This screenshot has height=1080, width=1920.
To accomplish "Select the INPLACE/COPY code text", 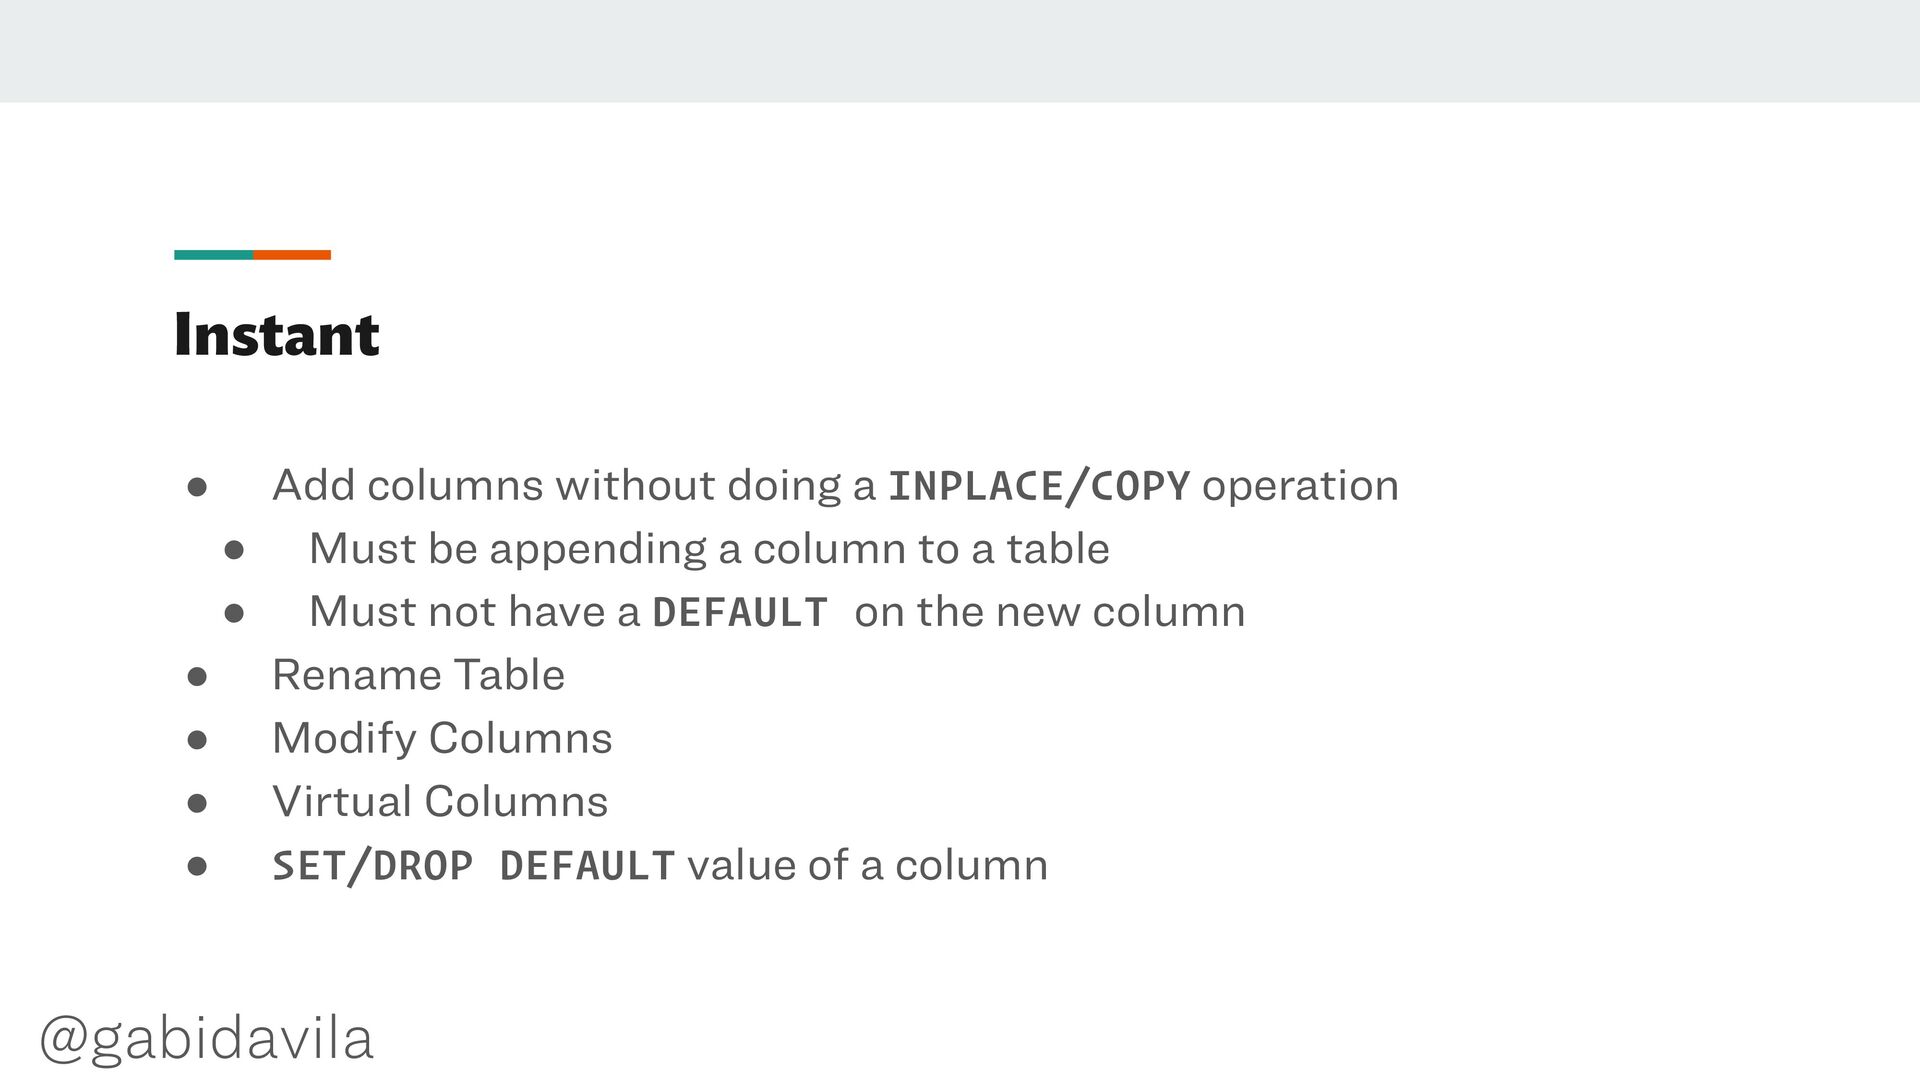I will point(1039,486).
